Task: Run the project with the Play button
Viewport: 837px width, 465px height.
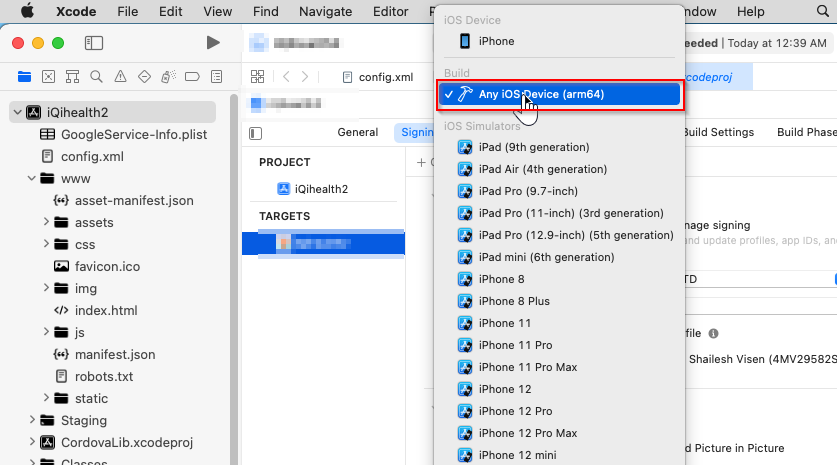Action: (213, 43)
